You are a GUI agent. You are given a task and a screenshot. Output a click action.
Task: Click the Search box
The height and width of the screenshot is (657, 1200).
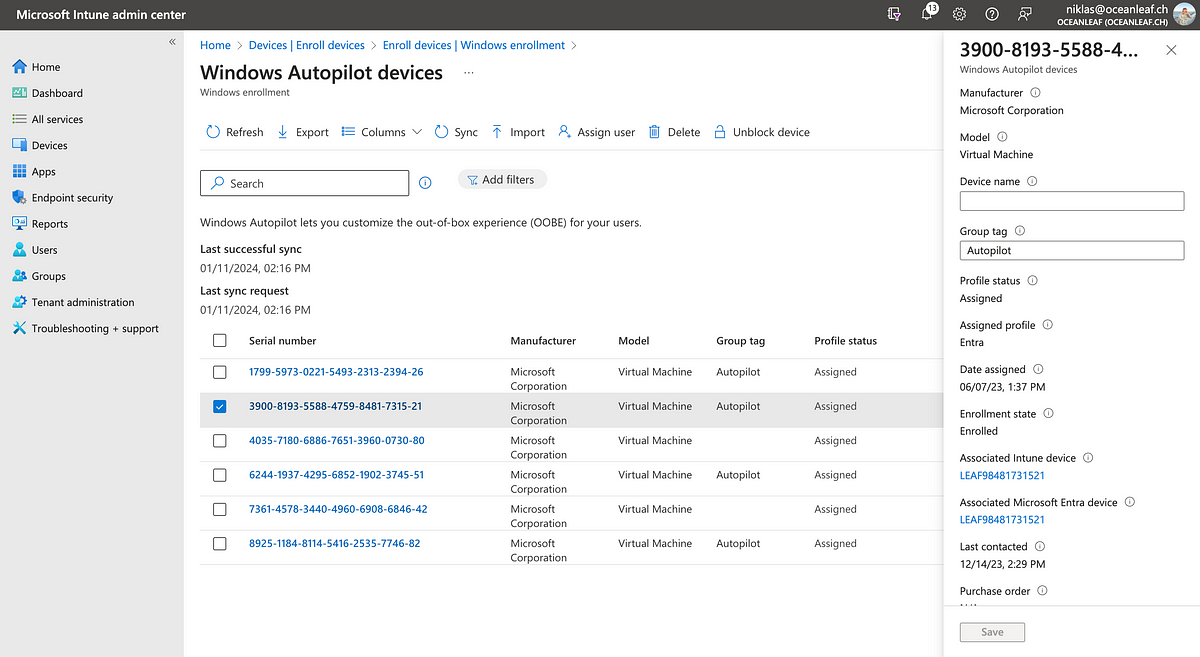click(305, 183)
